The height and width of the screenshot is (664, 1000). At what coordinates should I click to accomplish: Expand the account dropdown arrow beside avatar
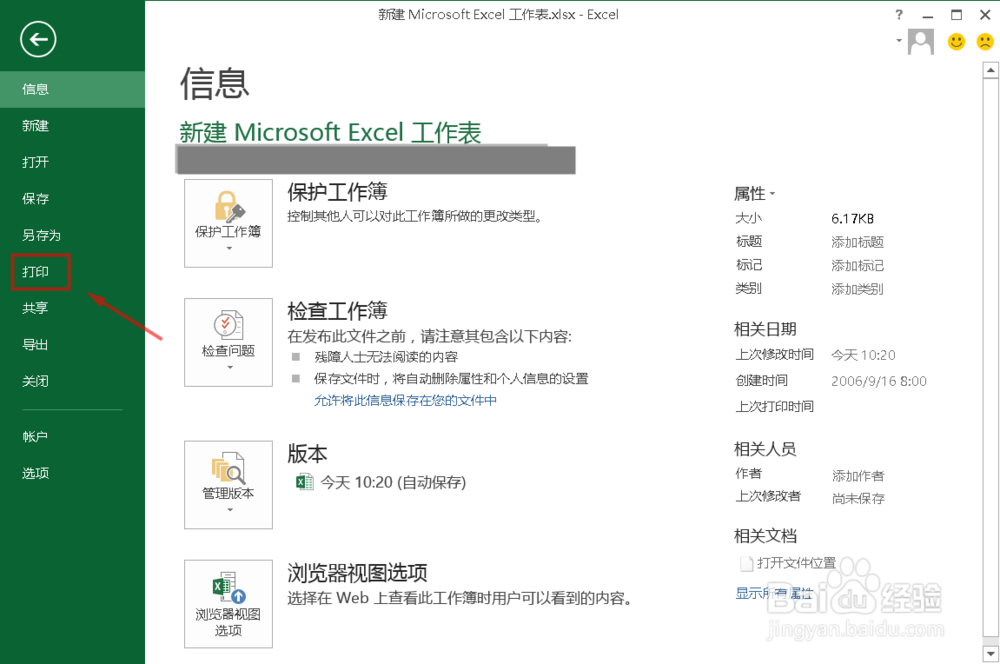pos(899,40)
